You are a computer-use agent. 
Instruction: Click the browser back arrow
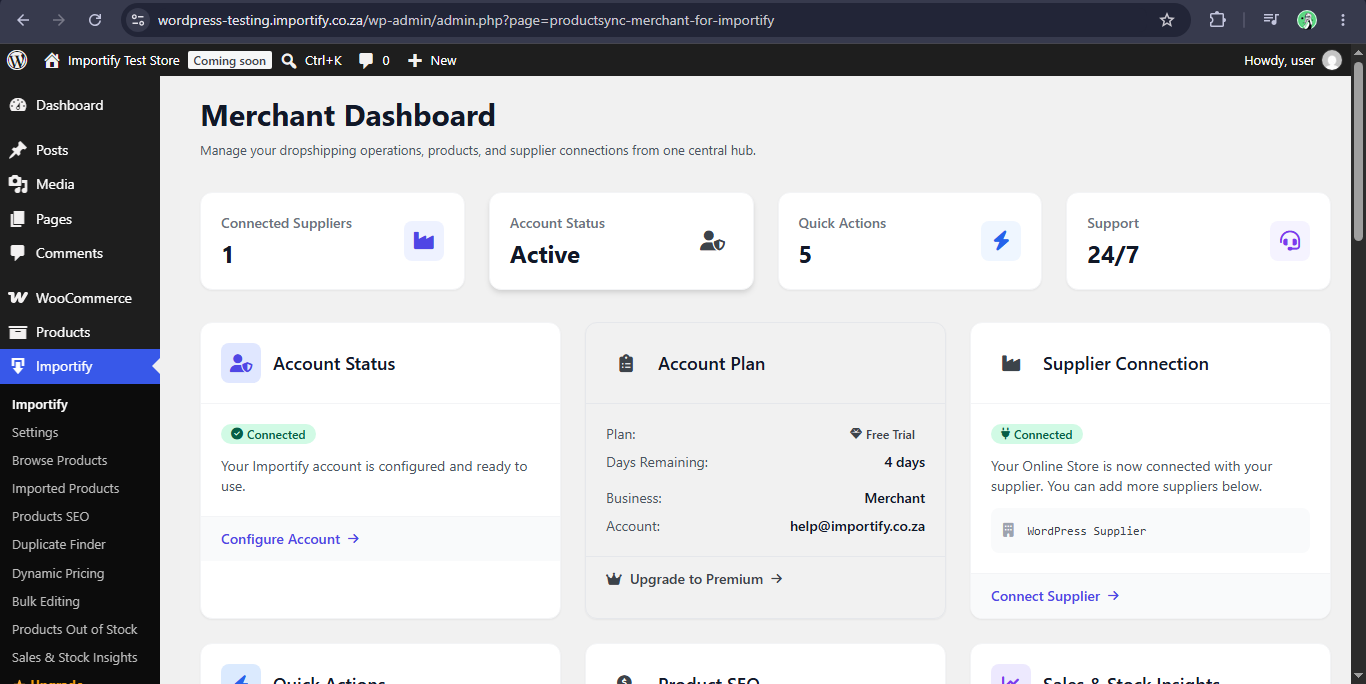(24, 20)
